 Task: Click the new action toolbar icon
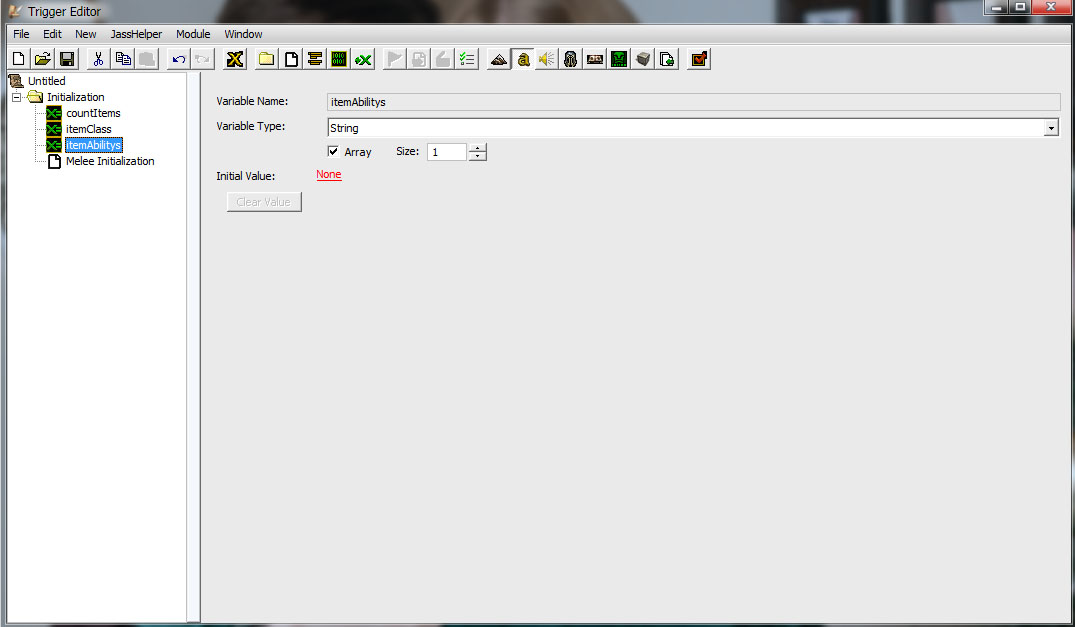pyautogui.click(x=443, y=60)
